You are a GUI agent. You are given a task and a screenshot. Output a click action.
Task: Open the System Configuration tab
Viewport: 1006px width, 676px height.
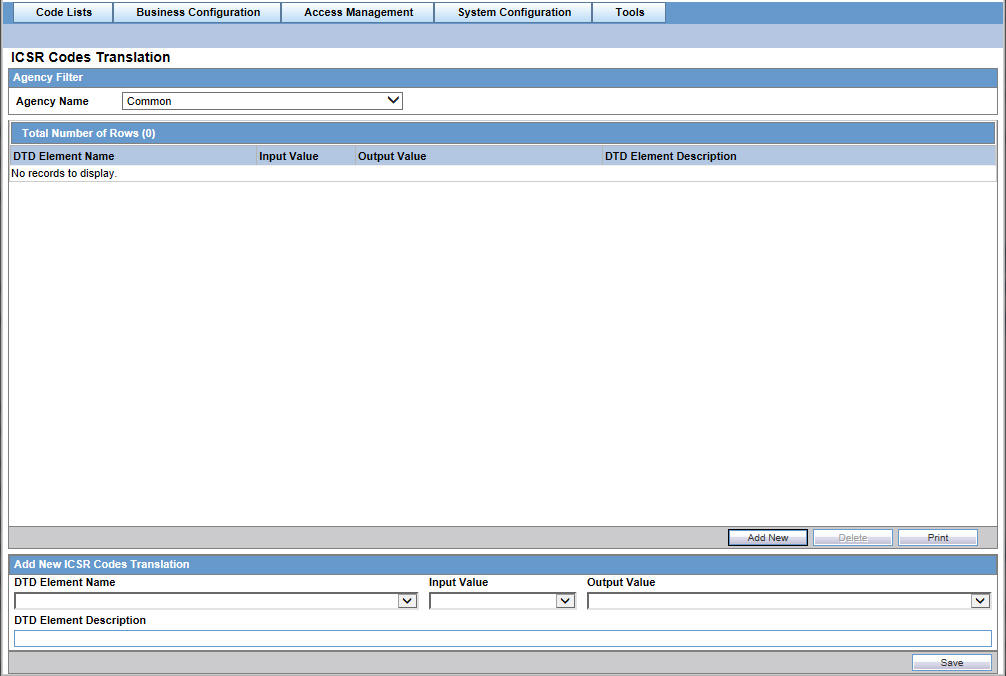pos(514,12)
